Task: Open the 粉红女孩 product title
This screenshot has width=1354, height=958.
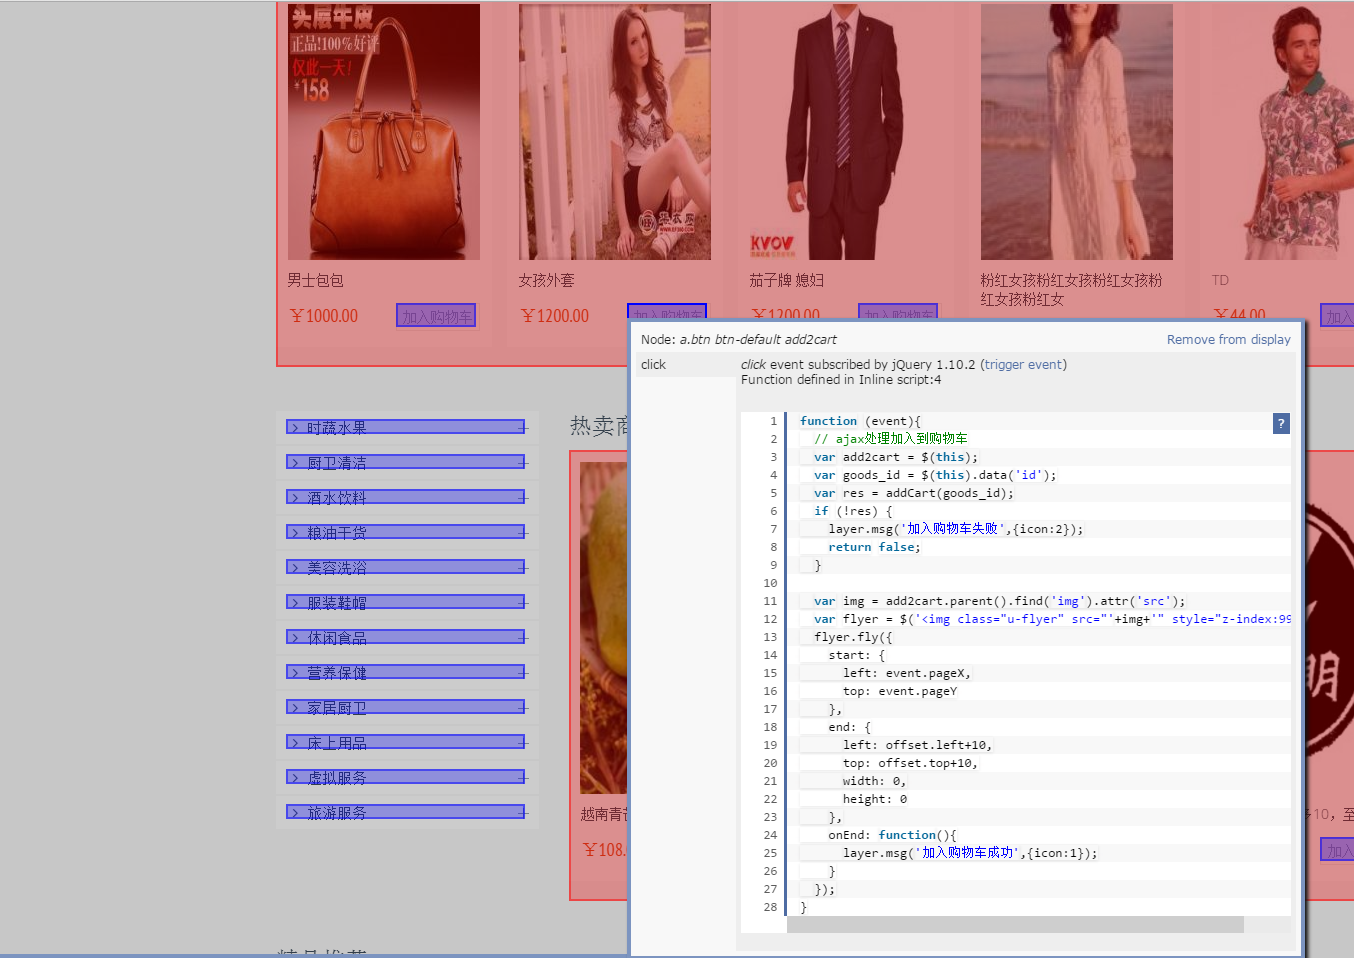Action: click(x=1071, y=290)
